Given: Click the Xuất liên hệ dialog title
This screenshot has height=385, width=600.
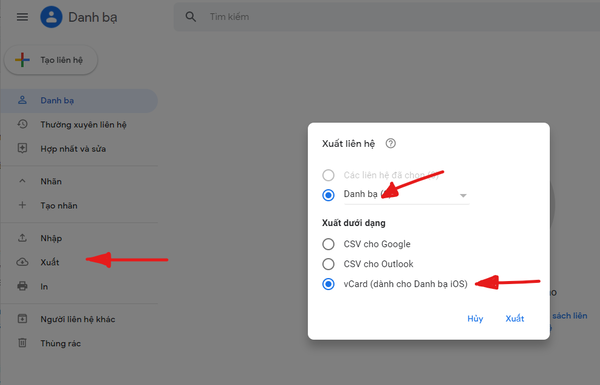Looking at the screenshot, I should click(x=348, y=144).
